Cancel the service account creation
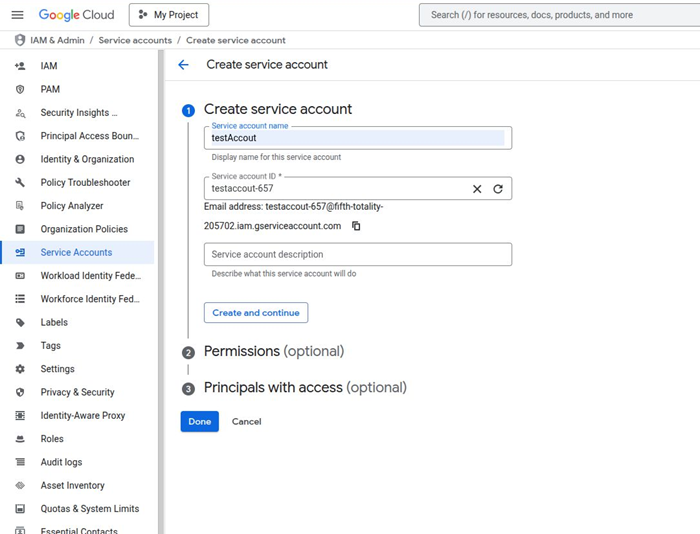 click(x=246, y=422)
